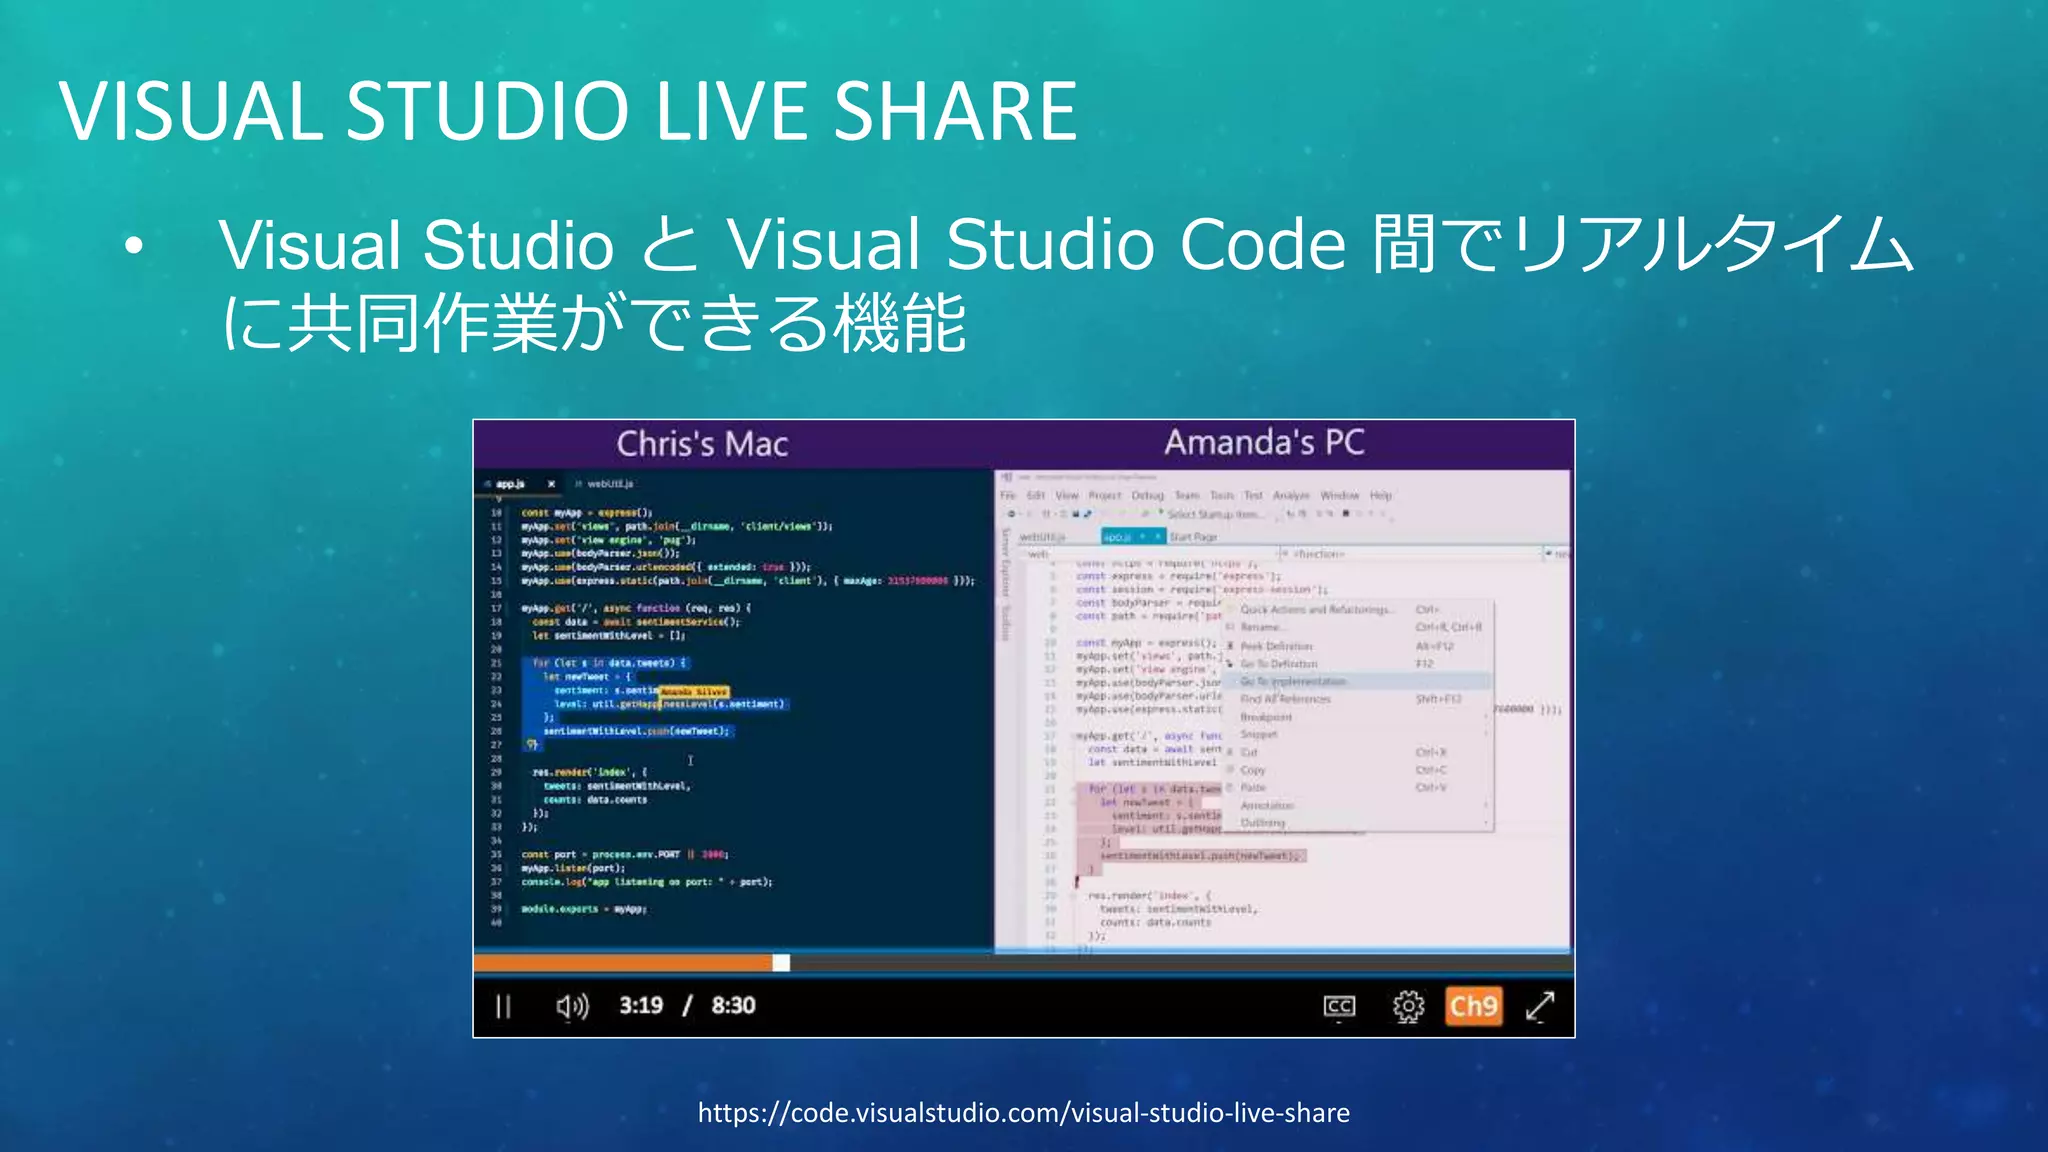Choose Go To Implementation in the context menu
Image resolution: width=2048 pixels, height=1152 pixels.
click(x=1358, y=681)
